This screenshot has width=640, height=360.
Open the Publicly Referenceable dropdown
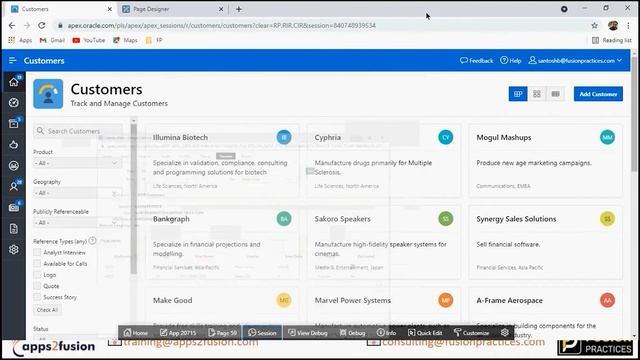tap(78, 222)
